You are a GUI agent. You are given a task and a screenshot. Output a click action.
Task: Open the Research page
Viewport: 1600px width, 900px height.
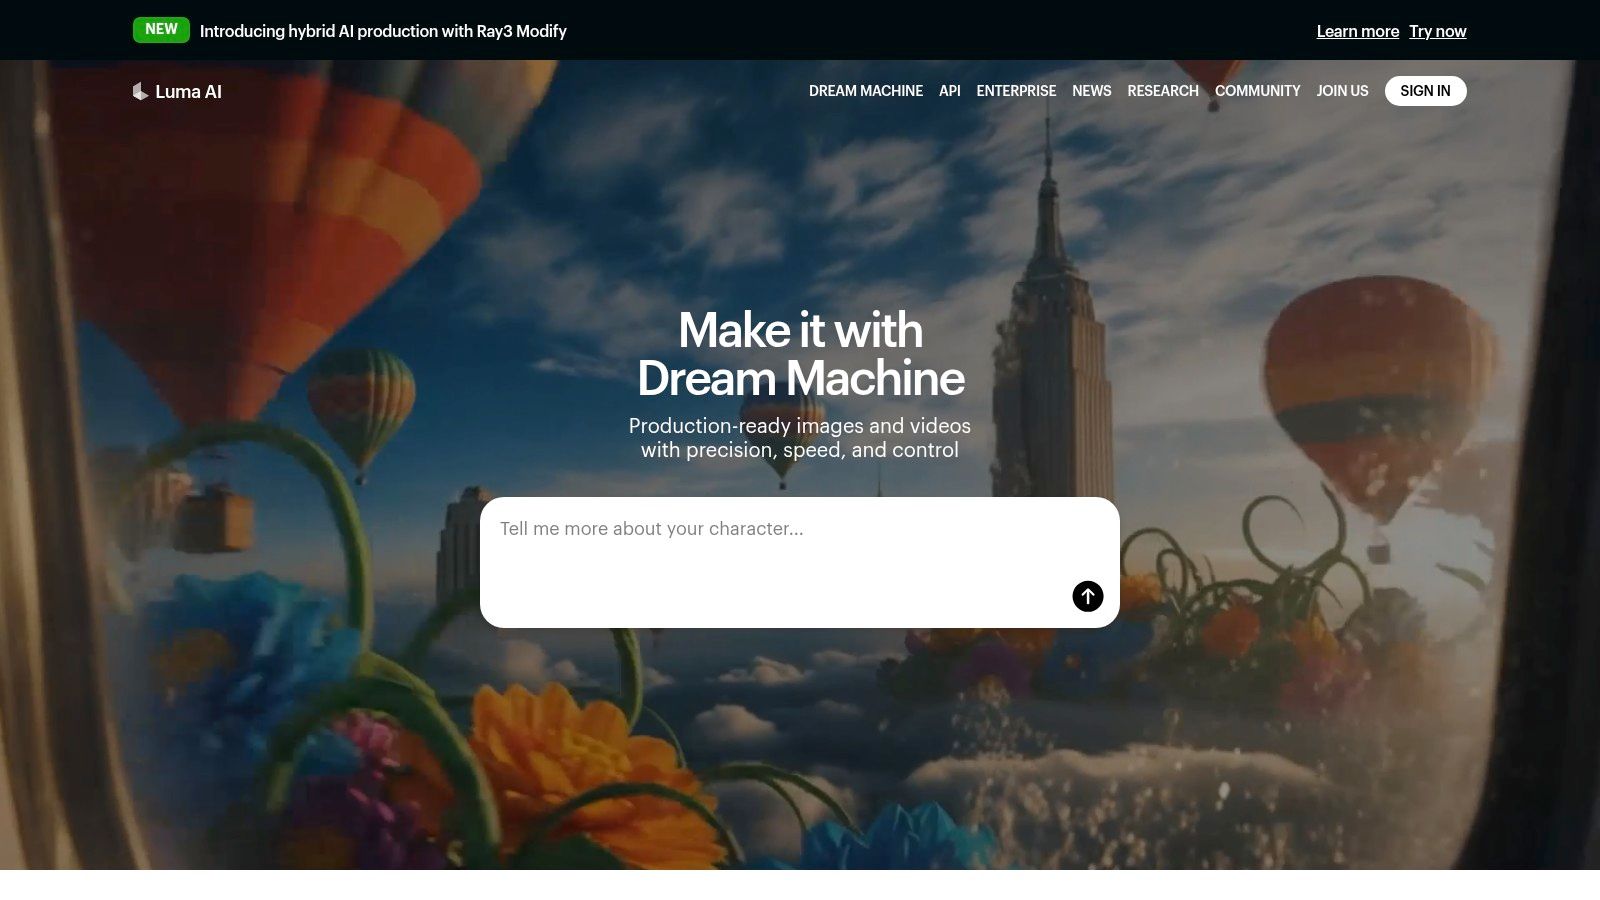(x=1162, y=91)
